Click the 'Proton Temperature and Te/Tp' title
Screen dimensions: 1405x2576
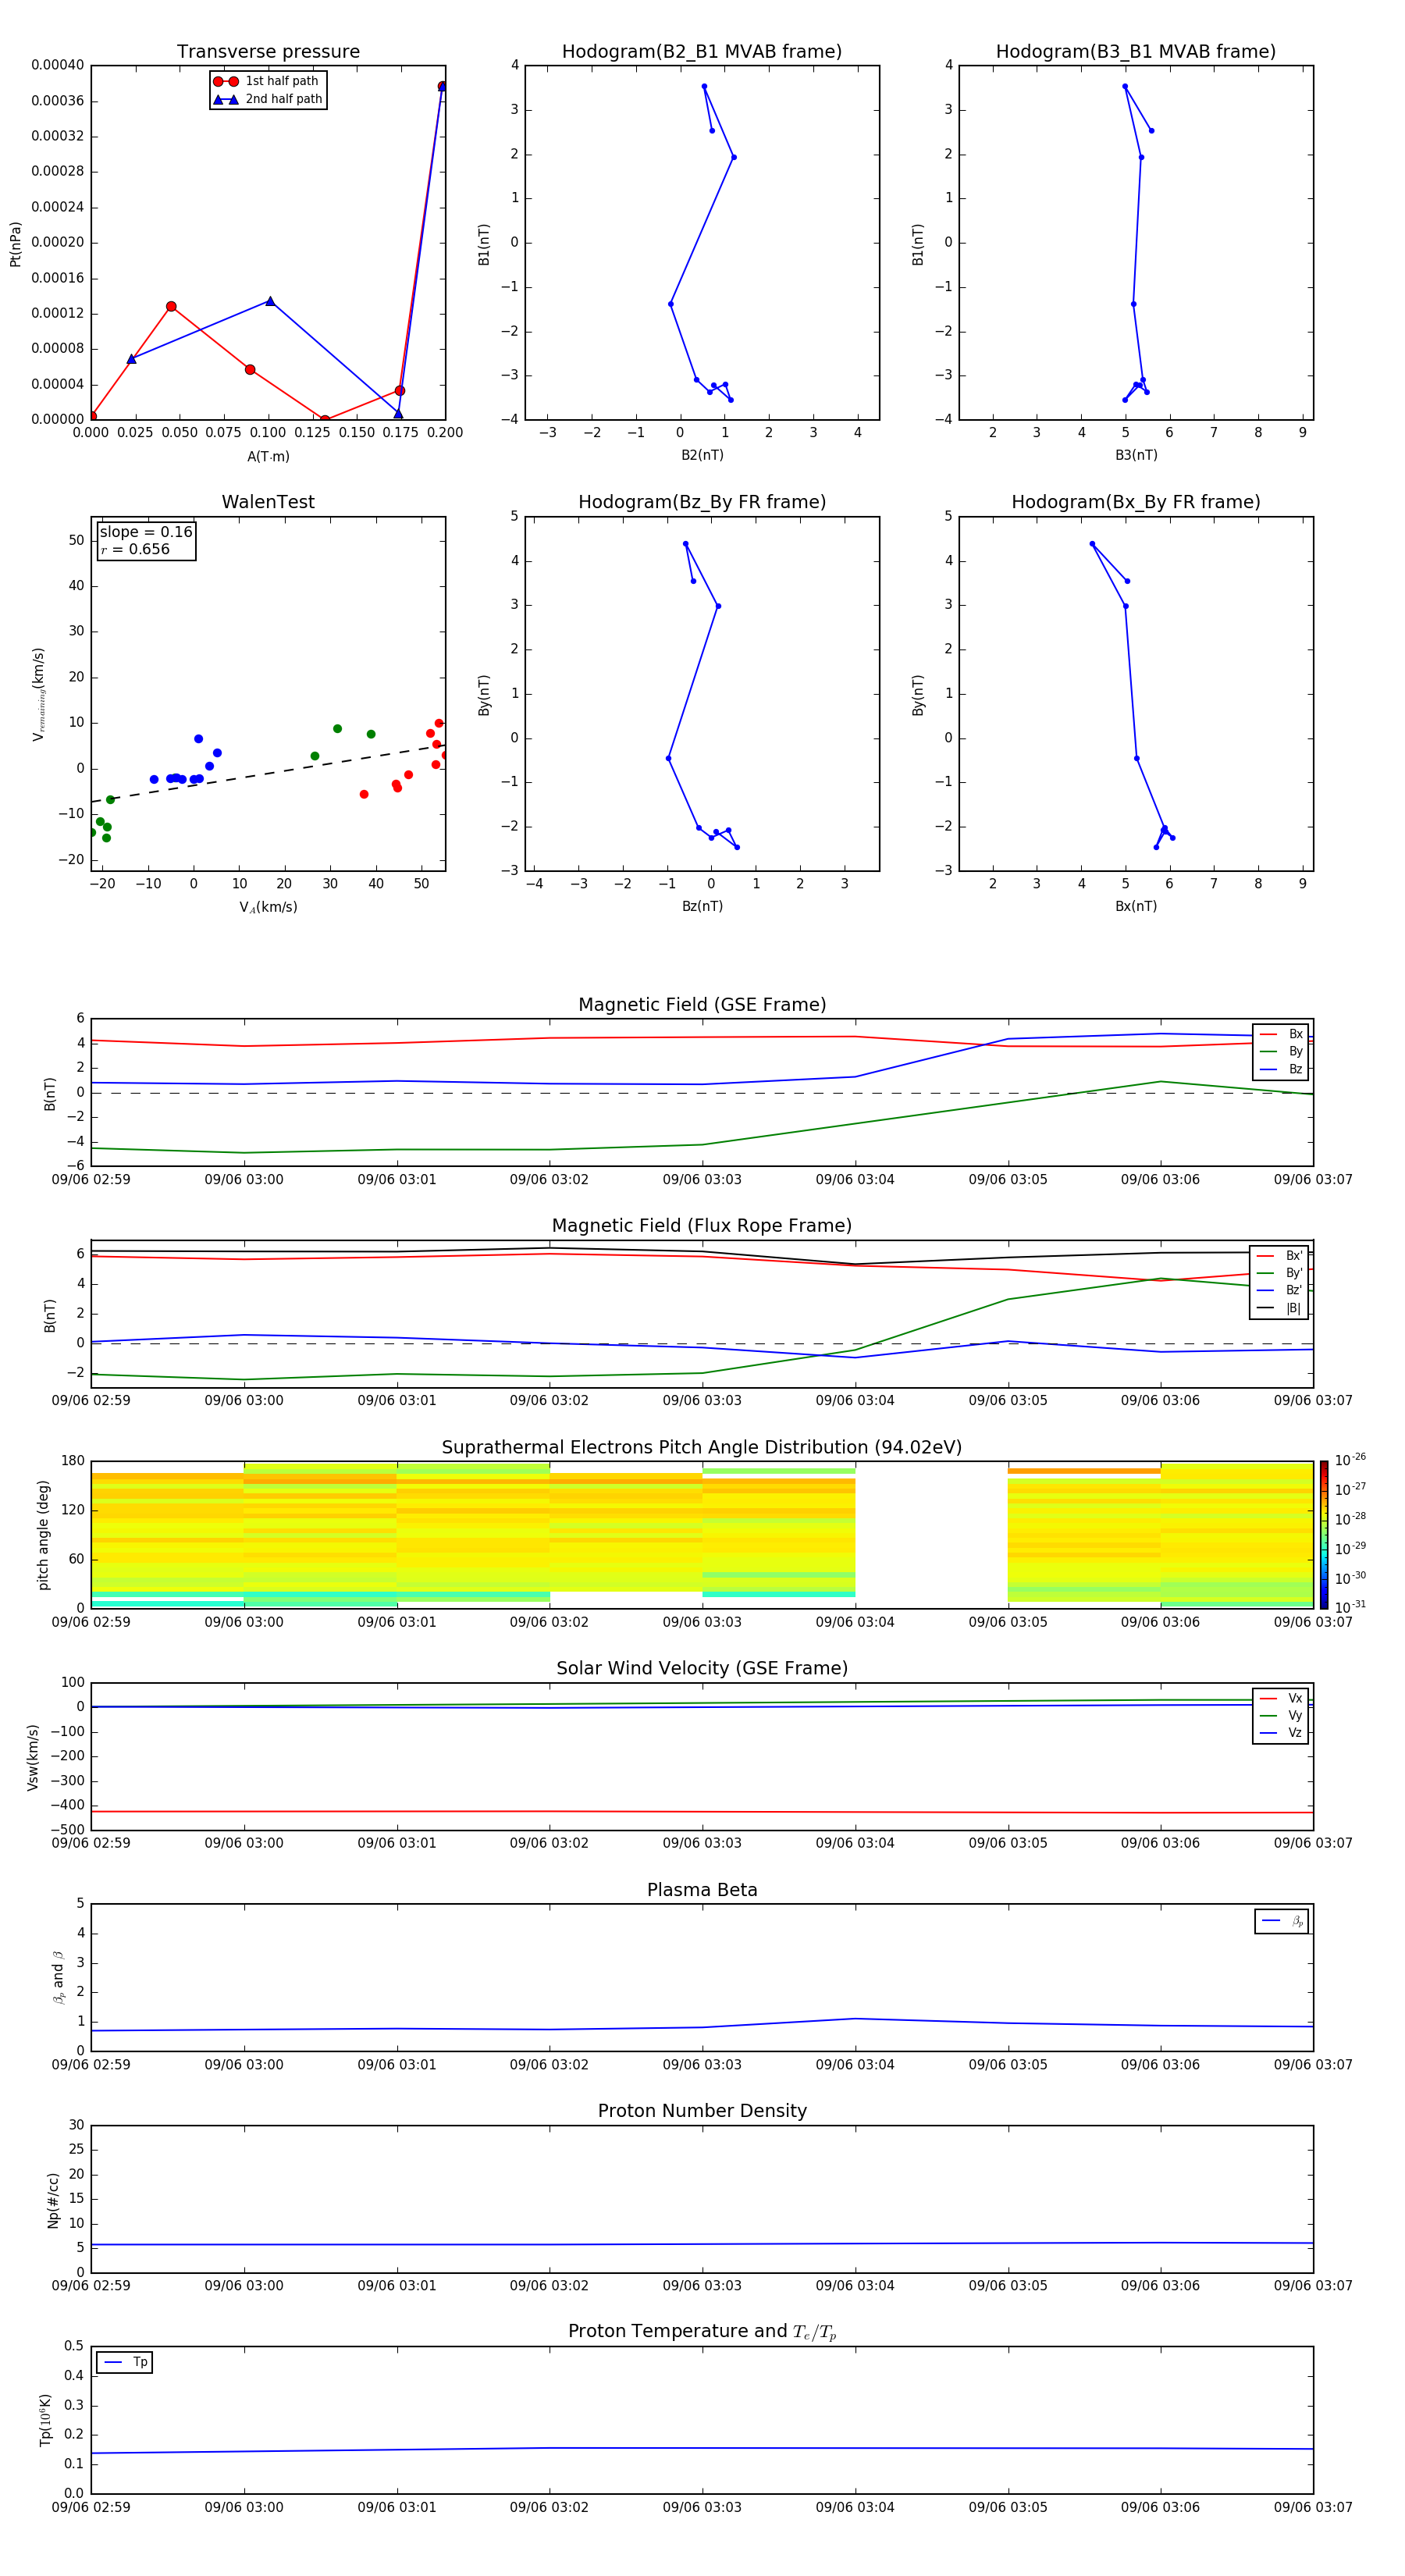(x=702, y=2331)
